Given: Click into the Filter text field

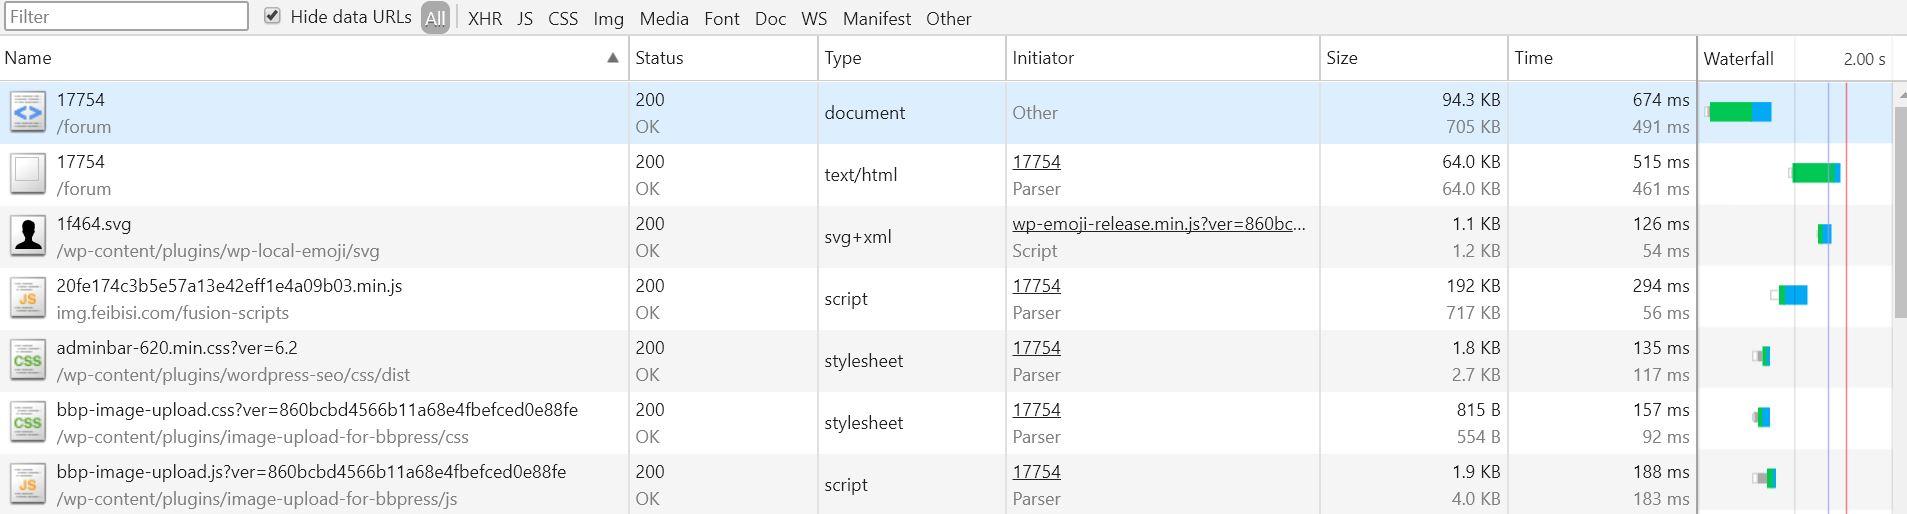Looking at the screenshot, I should pyautogui.click(x=126, y=16).
